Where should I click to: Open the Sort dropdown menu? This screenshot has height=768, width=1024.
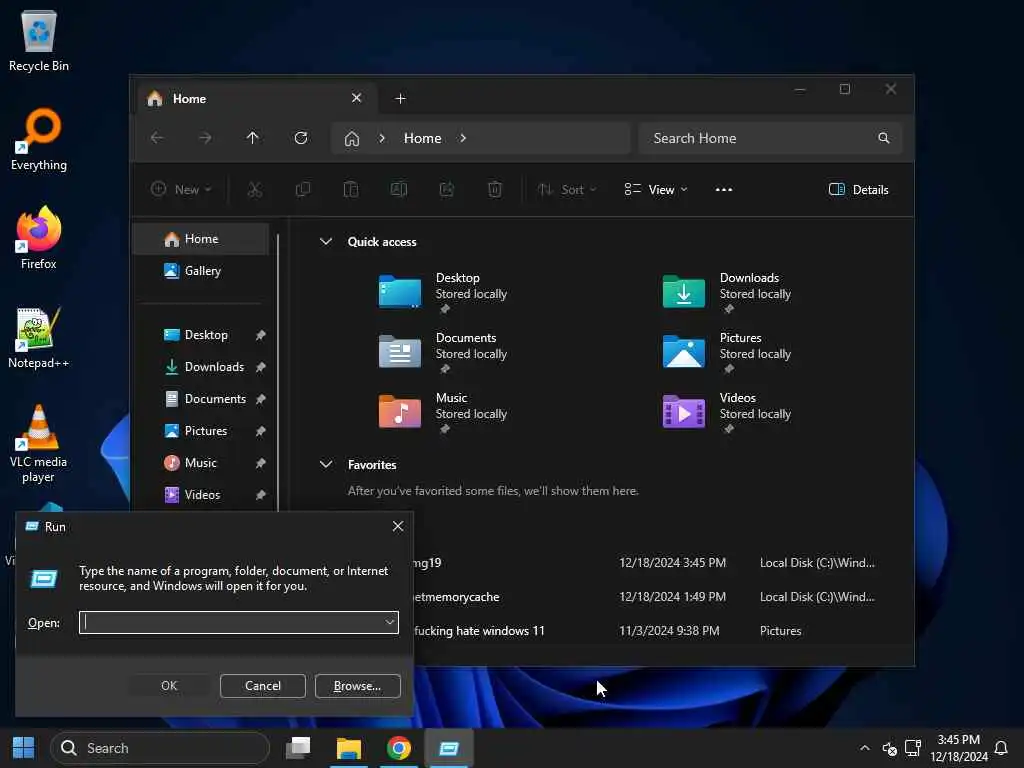(566, 189)
